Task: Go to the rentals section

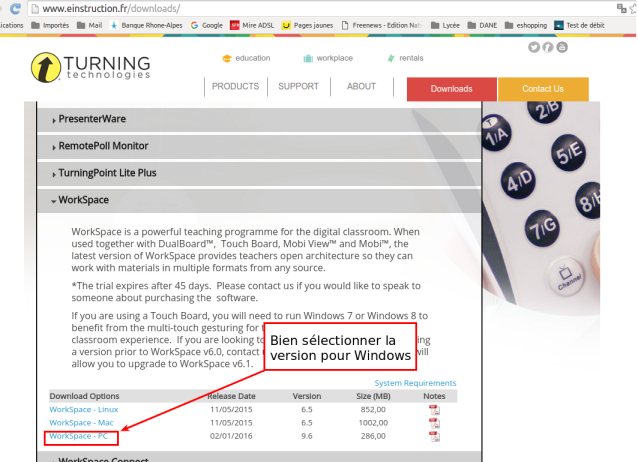Action: pos(405,58)
